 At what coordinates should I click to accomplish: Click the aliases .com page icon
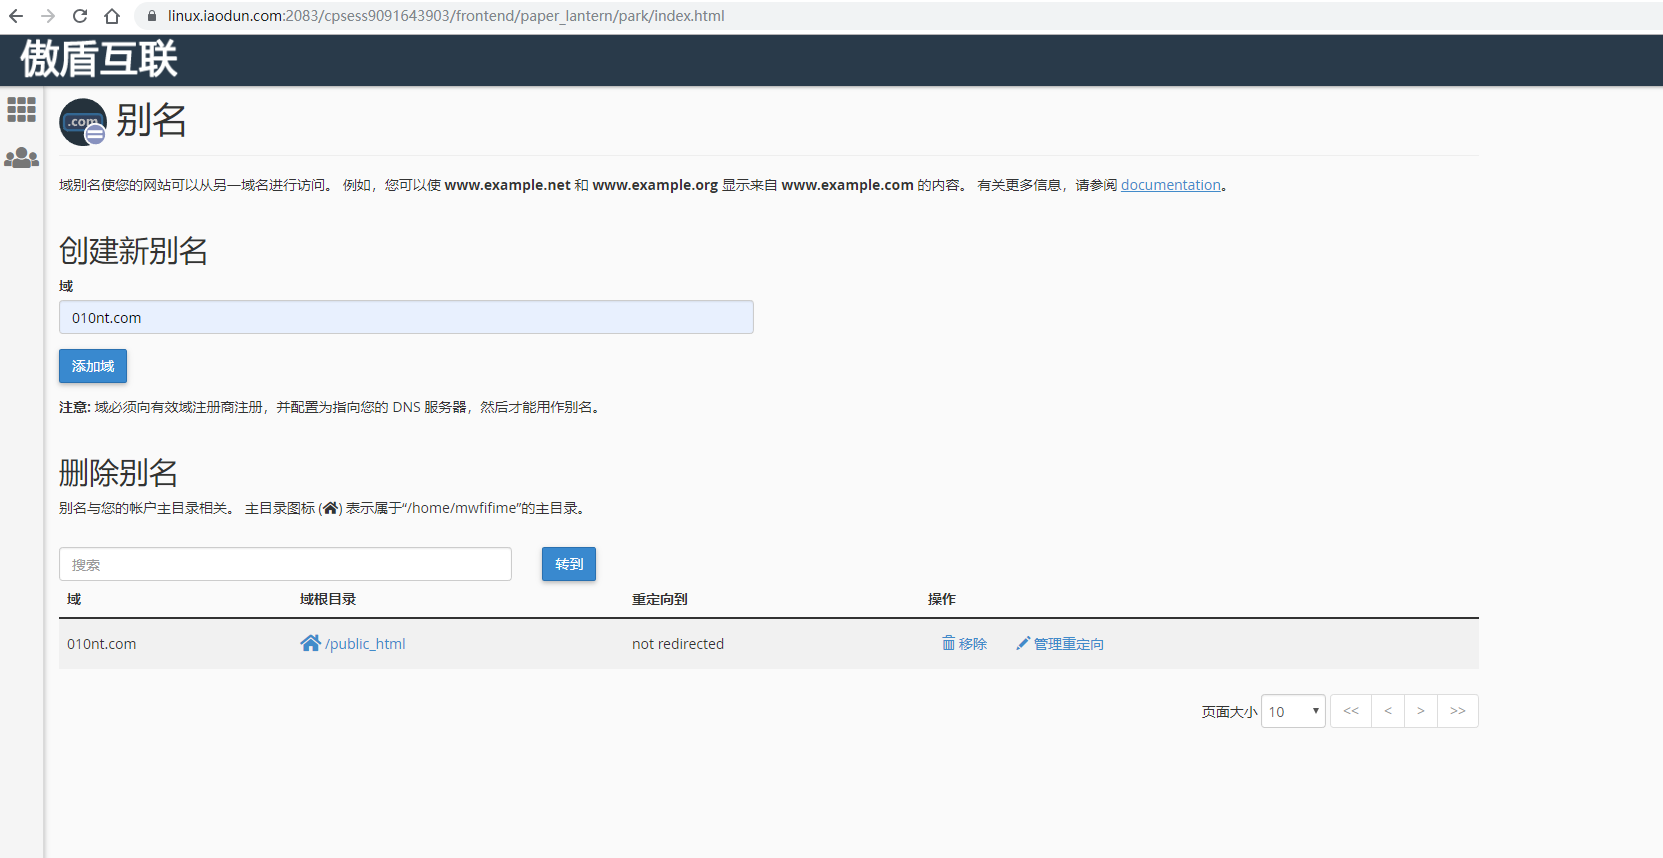point(83,122)
